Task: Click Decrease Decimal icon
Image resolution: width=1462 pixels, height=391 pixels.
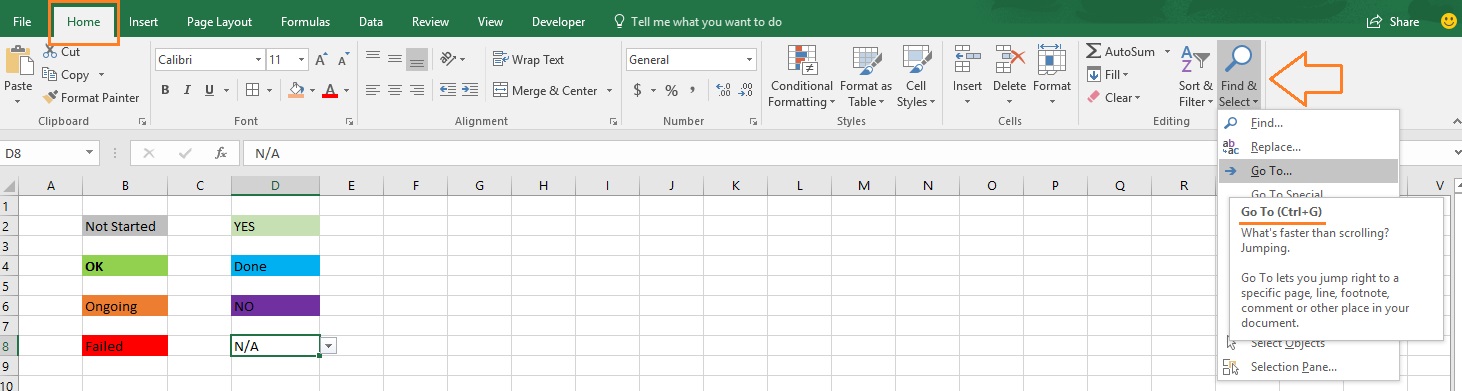Action: pyautogui.click(x=744, y=91)
